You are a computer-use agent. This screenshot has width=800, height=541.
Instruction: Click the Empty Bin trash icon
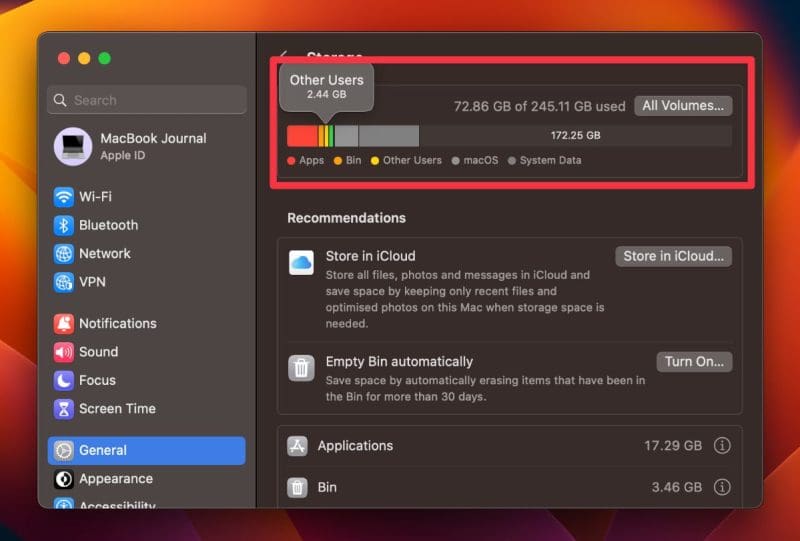(x=301, y=368)
